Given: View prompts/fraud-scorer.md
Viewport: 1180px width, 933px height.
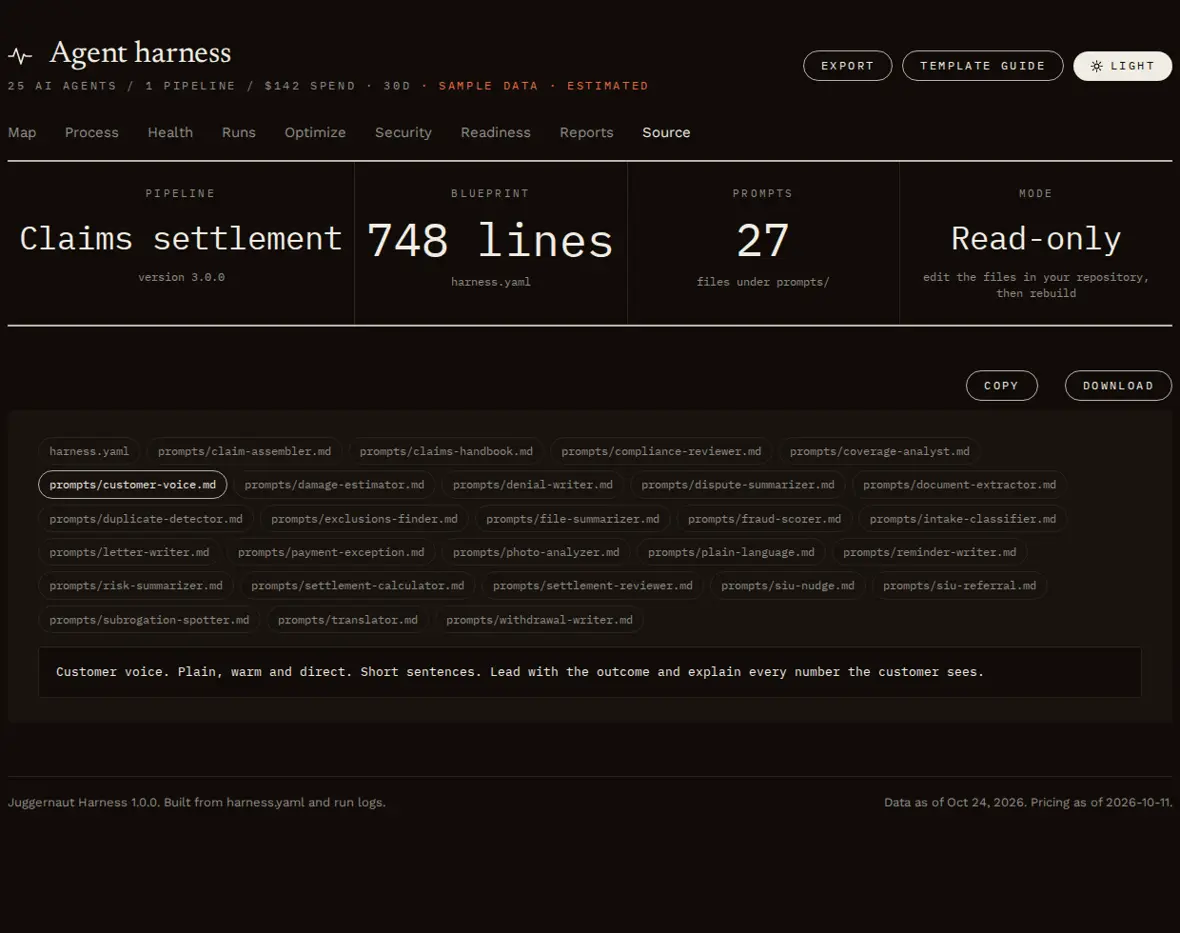Looking at the screenshot, I should 764,519.
